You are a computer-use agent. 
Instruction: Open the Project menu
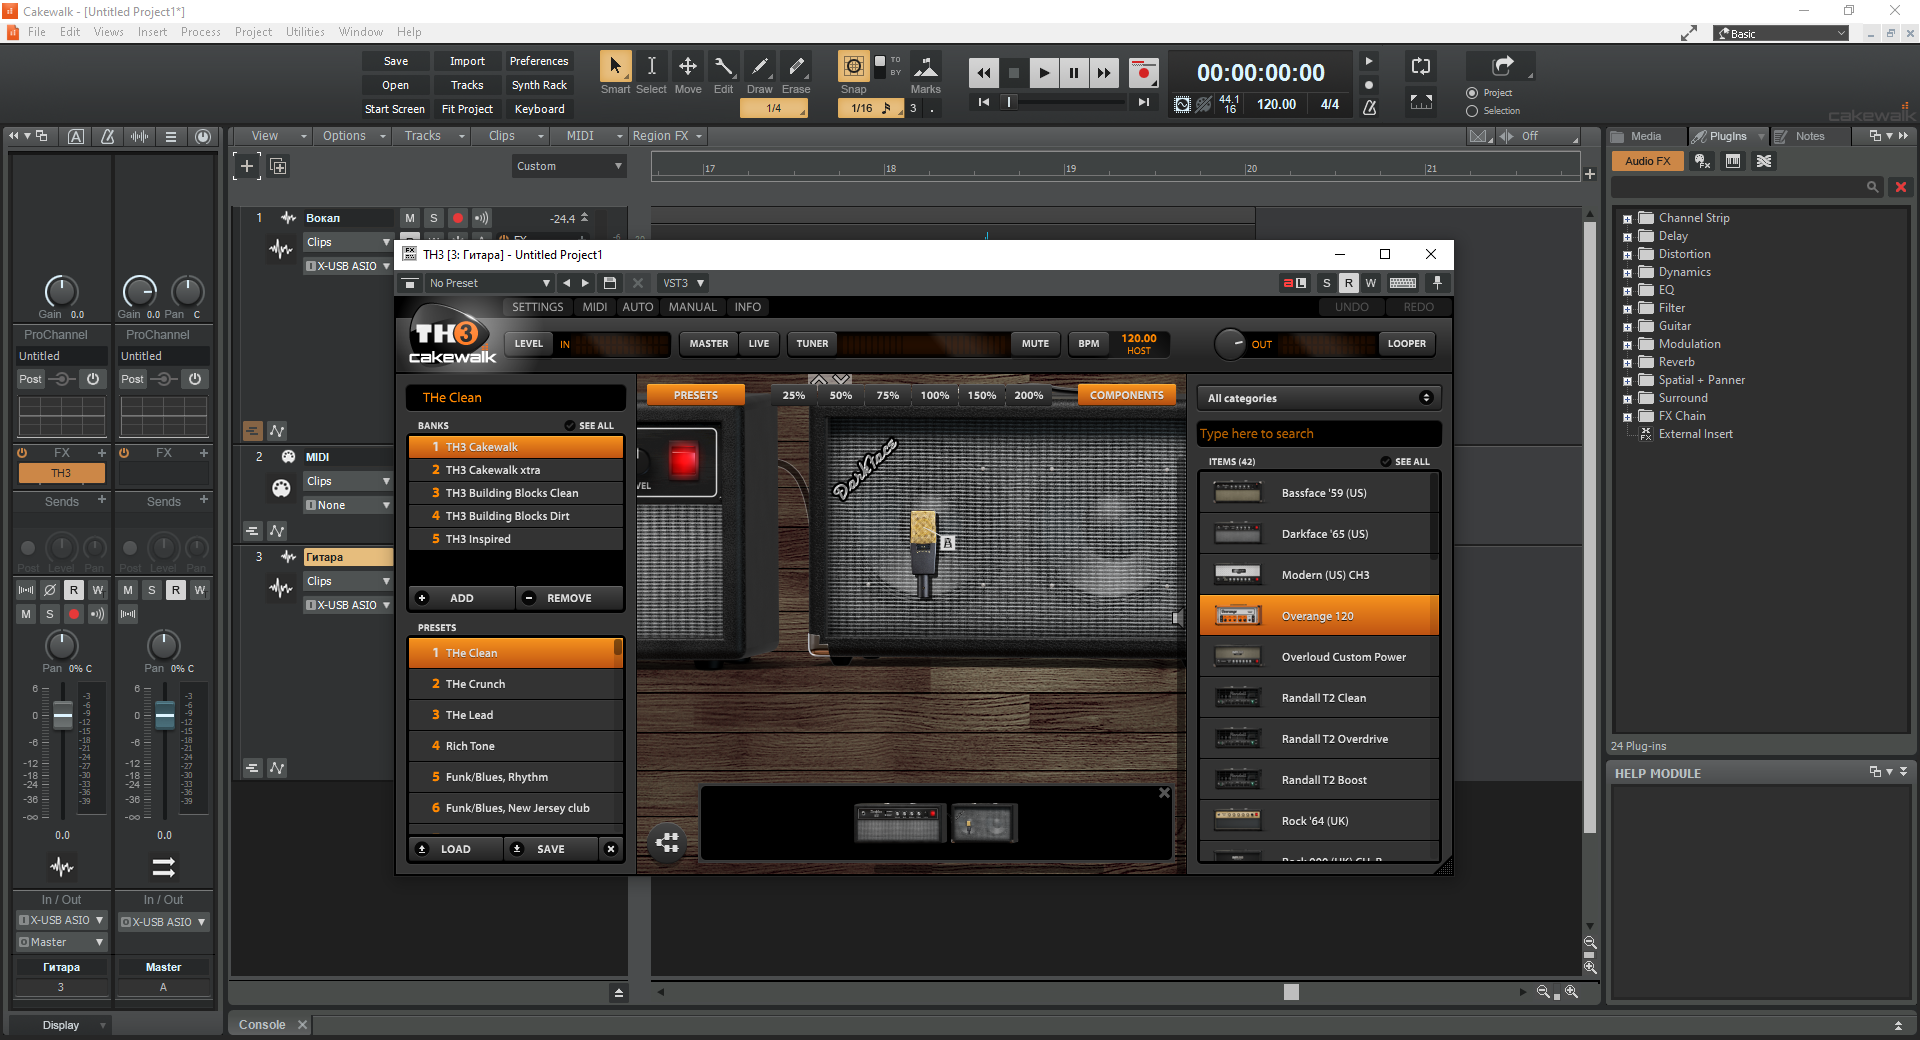253,32
